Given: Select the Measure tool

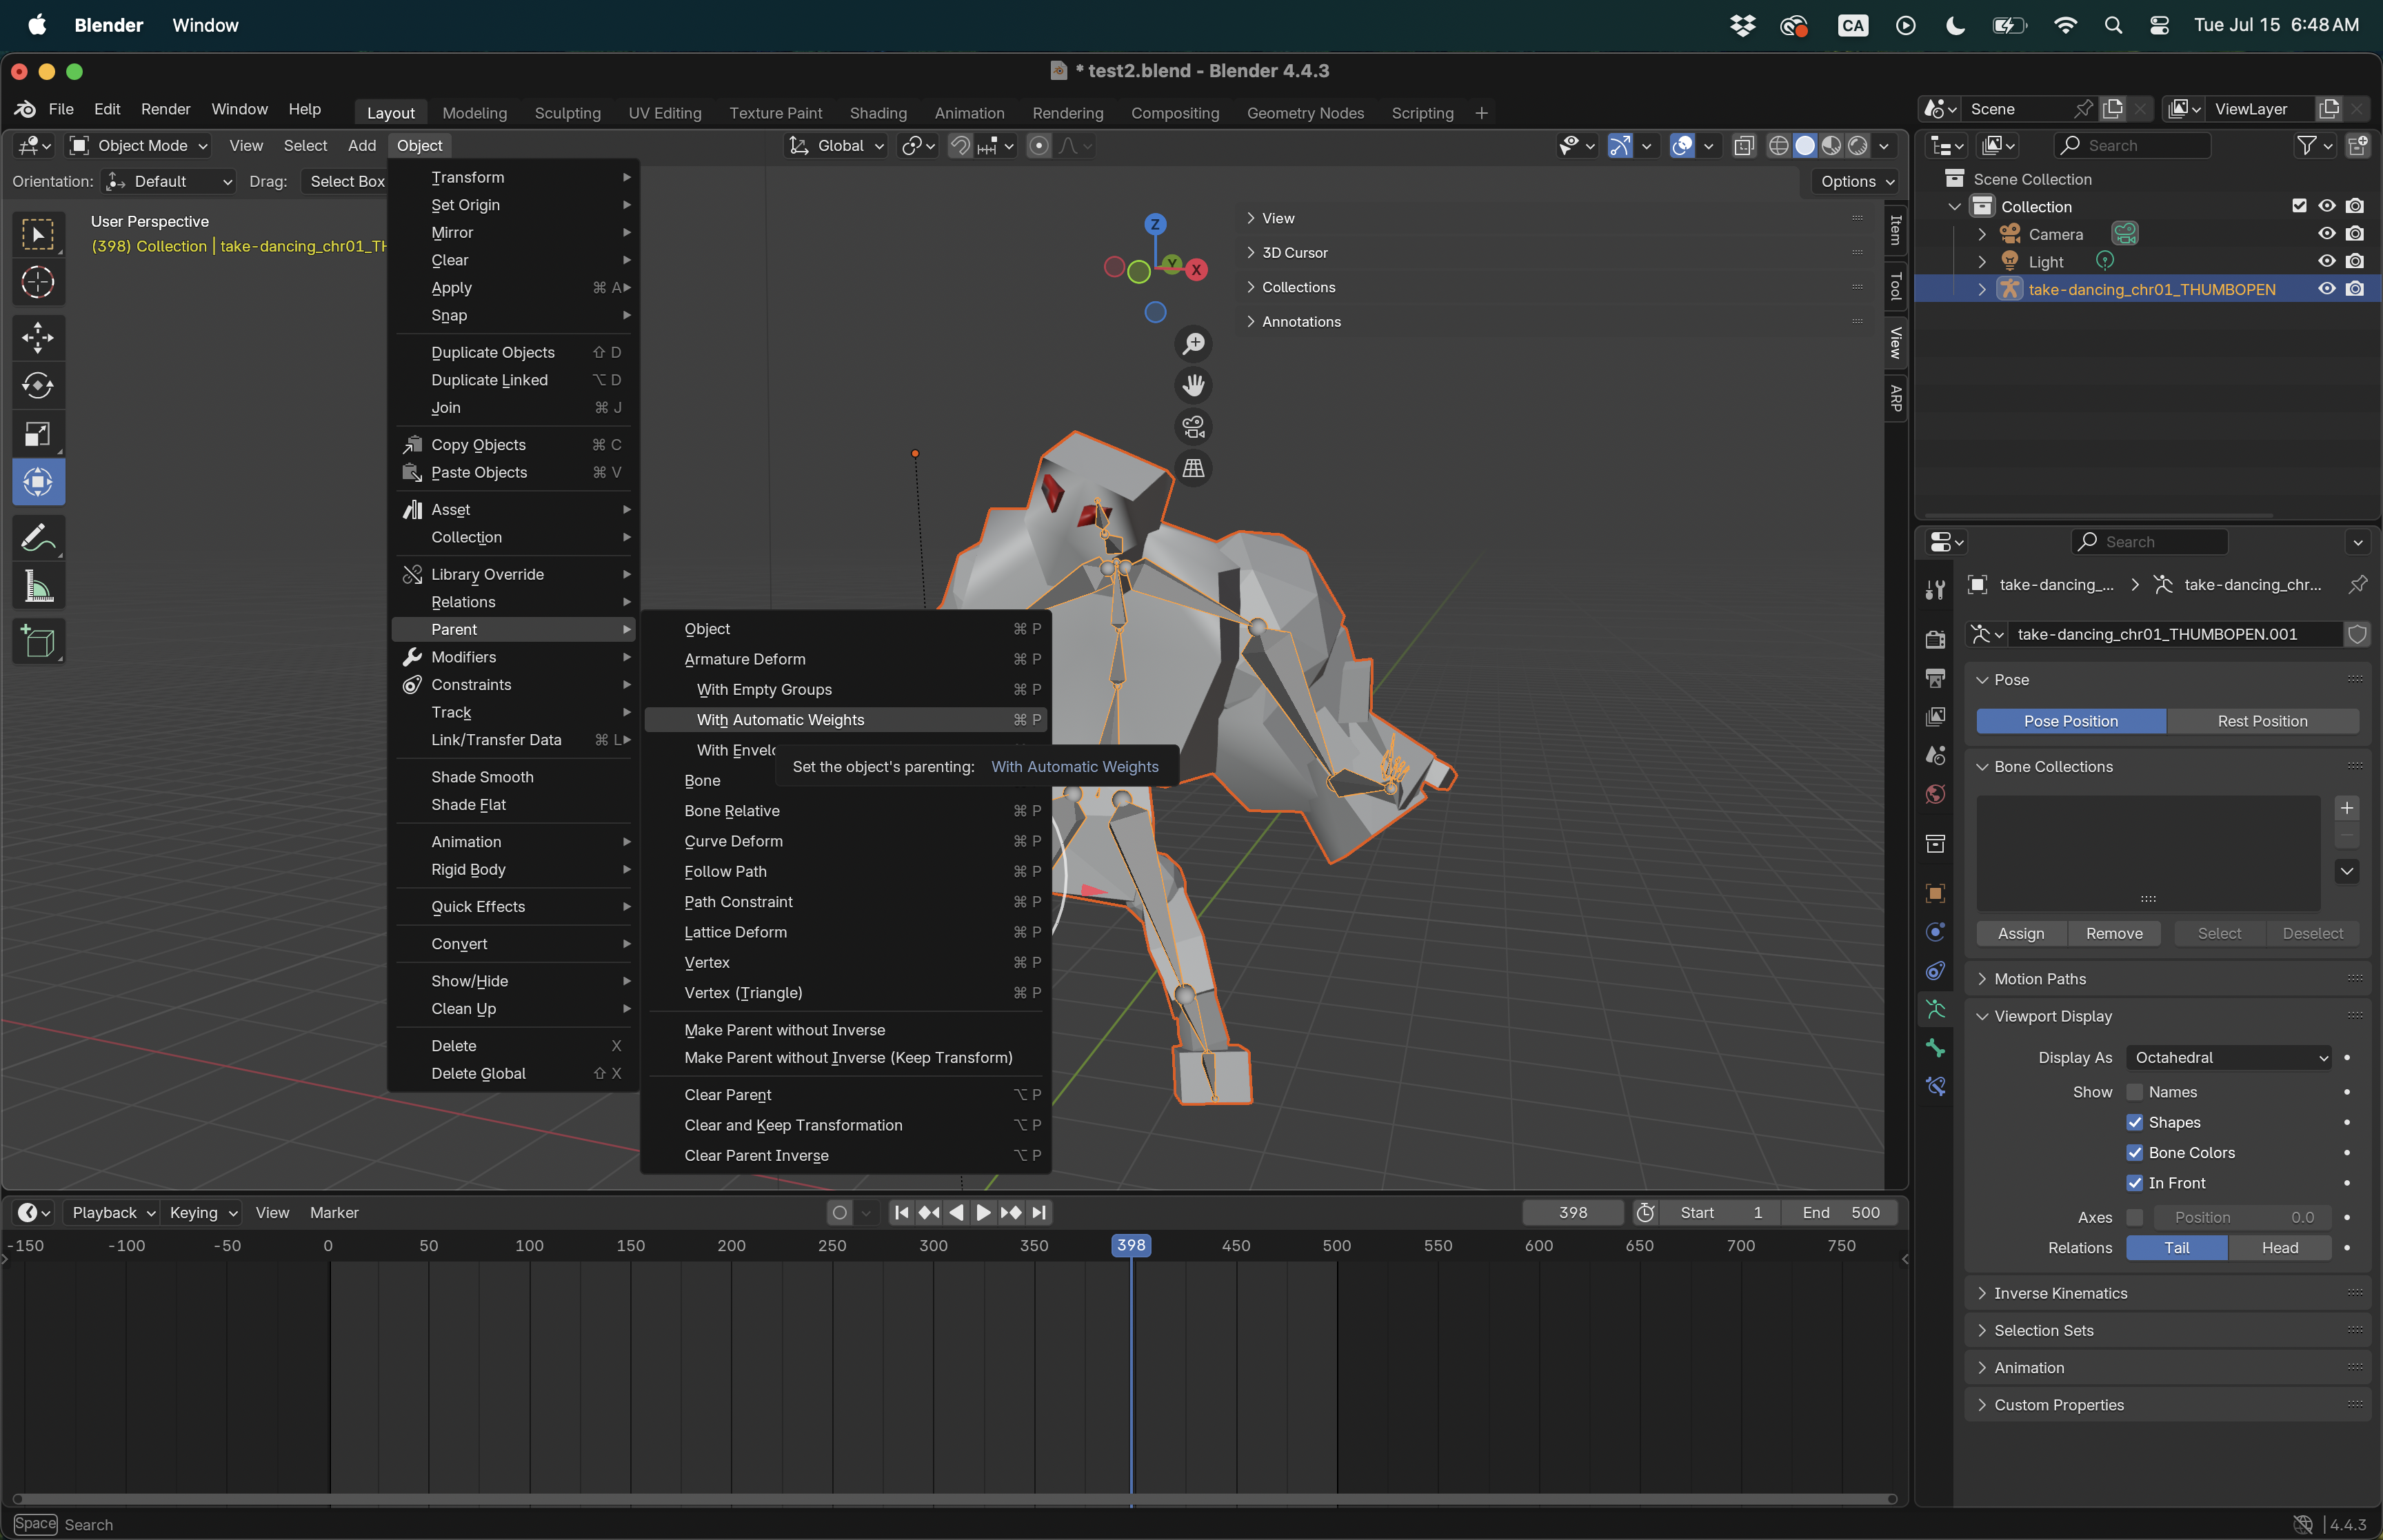Looking at the screenshot, I should [38, 587].
